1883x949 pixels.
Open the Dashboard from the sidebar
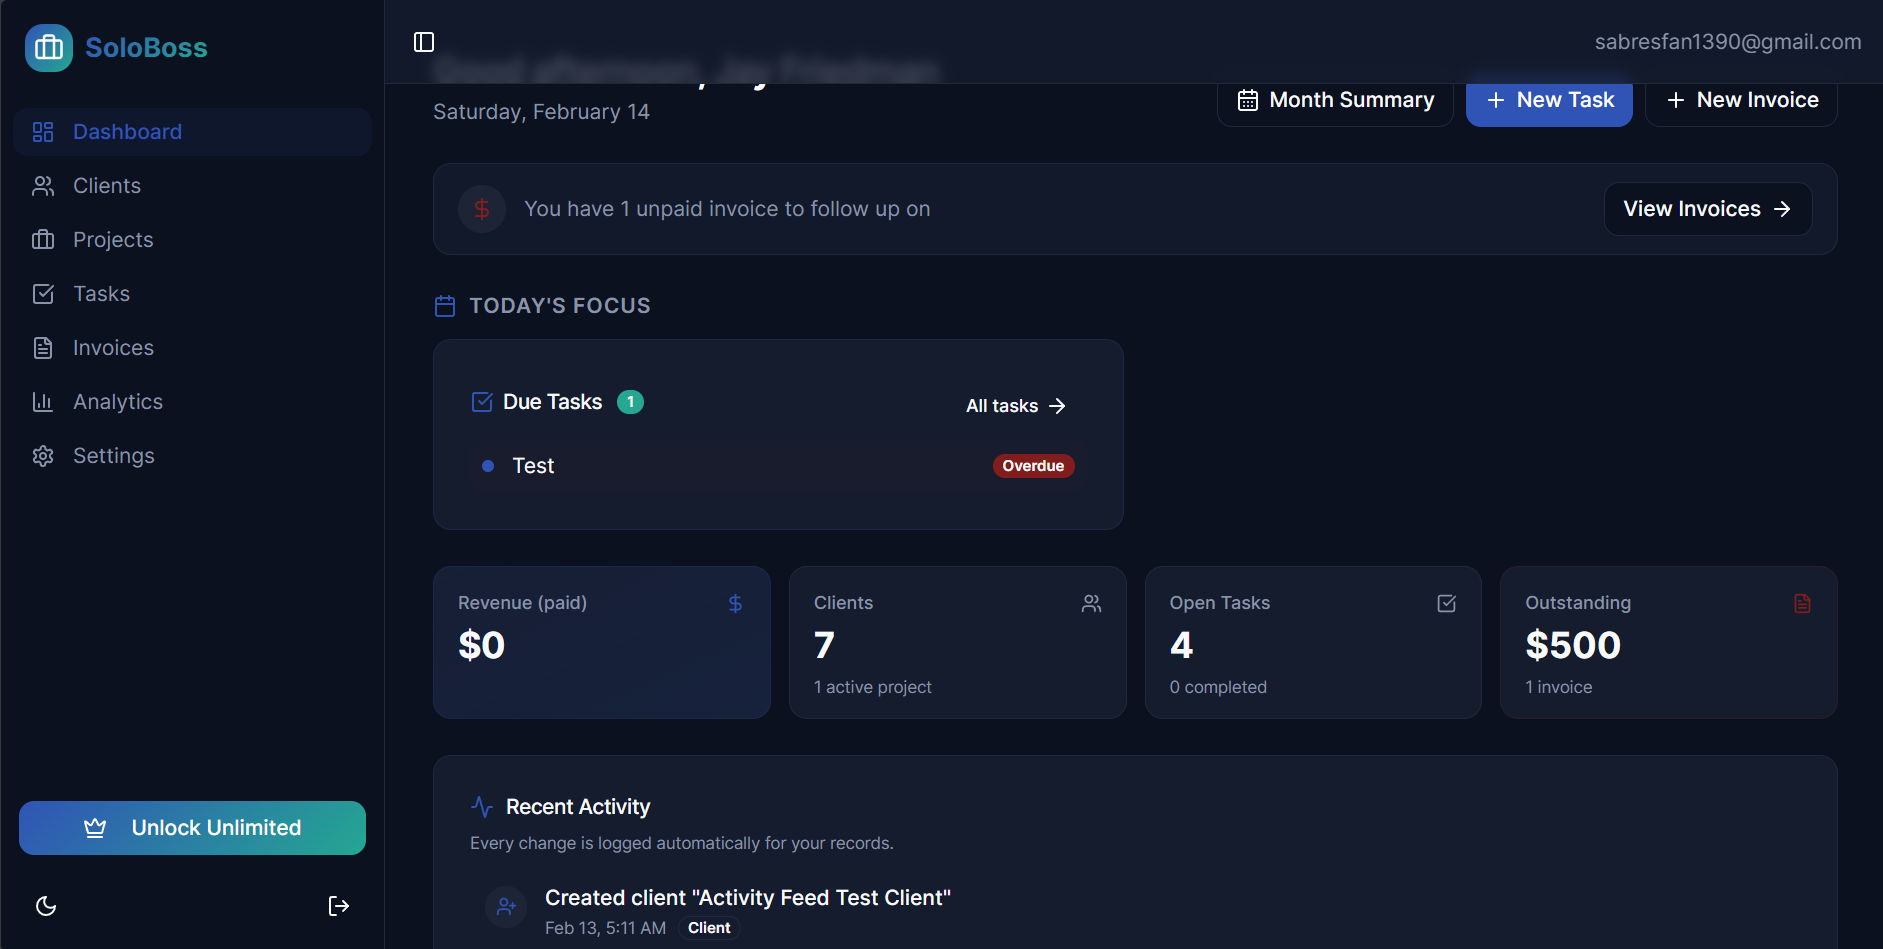(x=126, y=131)
